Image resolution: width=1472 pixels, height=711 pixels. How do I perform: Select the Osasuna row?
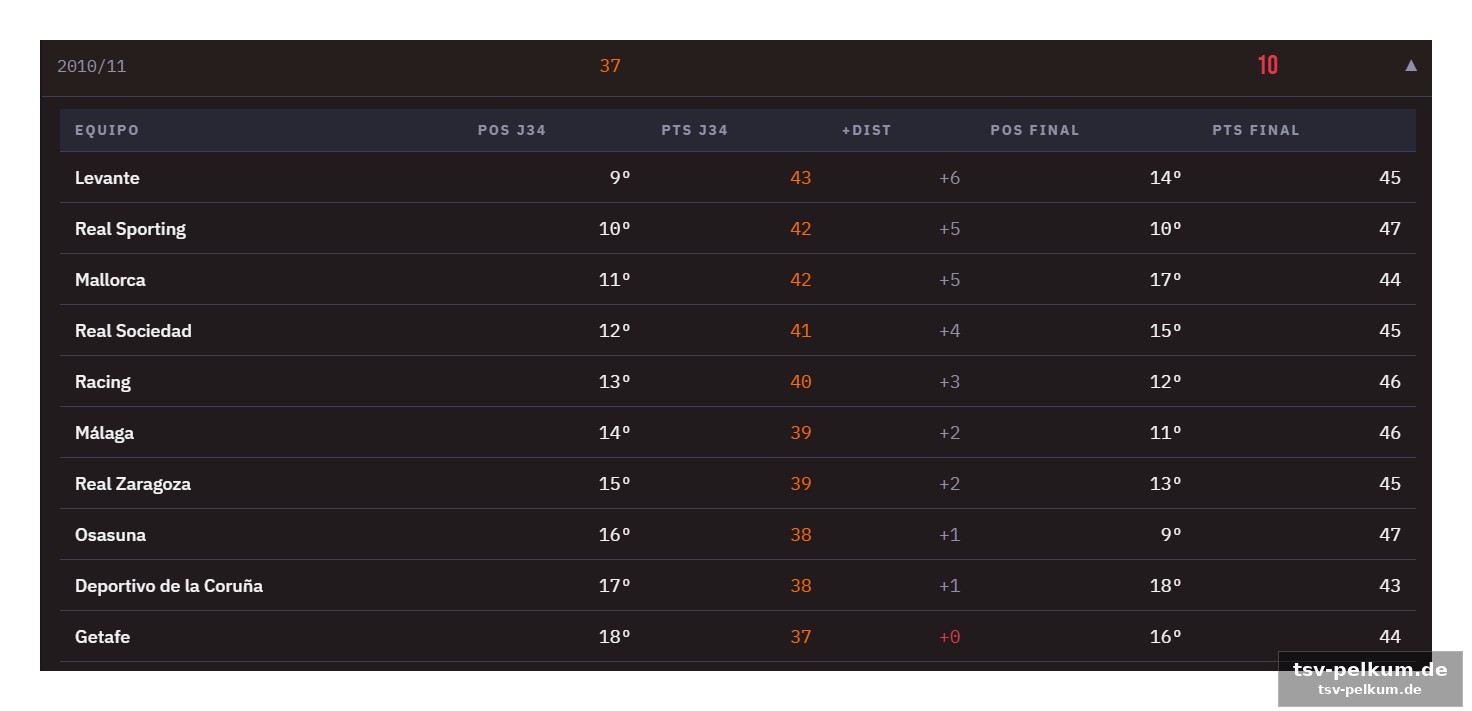[x=738, y=535]
